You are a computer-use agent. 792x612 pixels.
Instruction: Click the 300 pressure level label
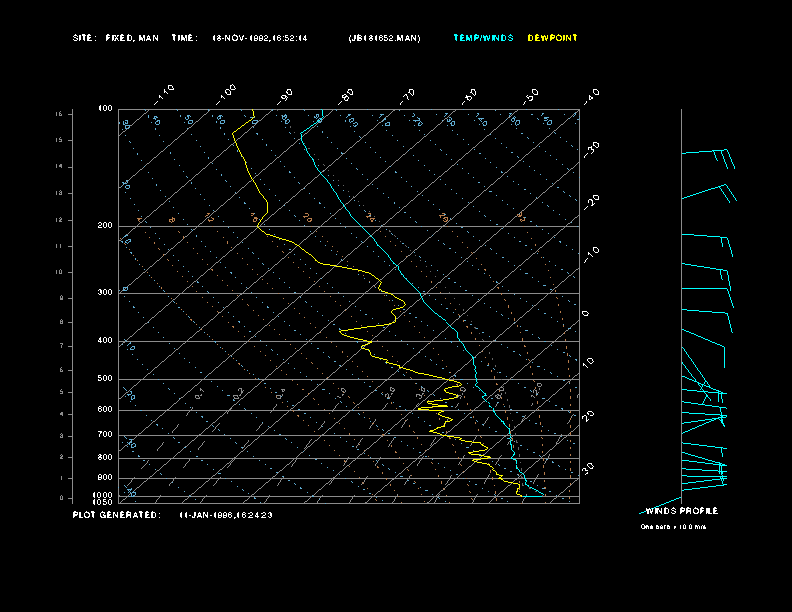tap(105, 293)
